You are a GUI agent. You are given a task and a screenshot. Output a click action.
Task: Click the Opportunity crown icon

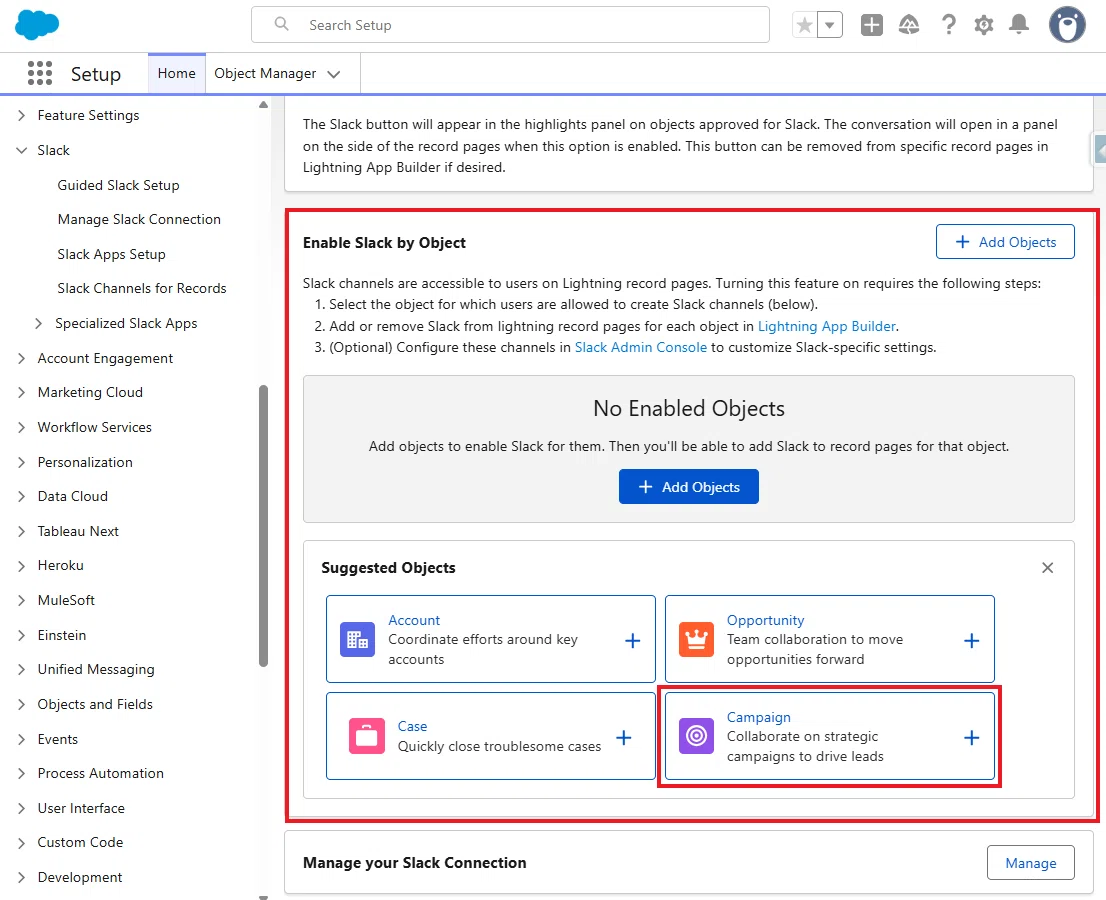(696, 640)
